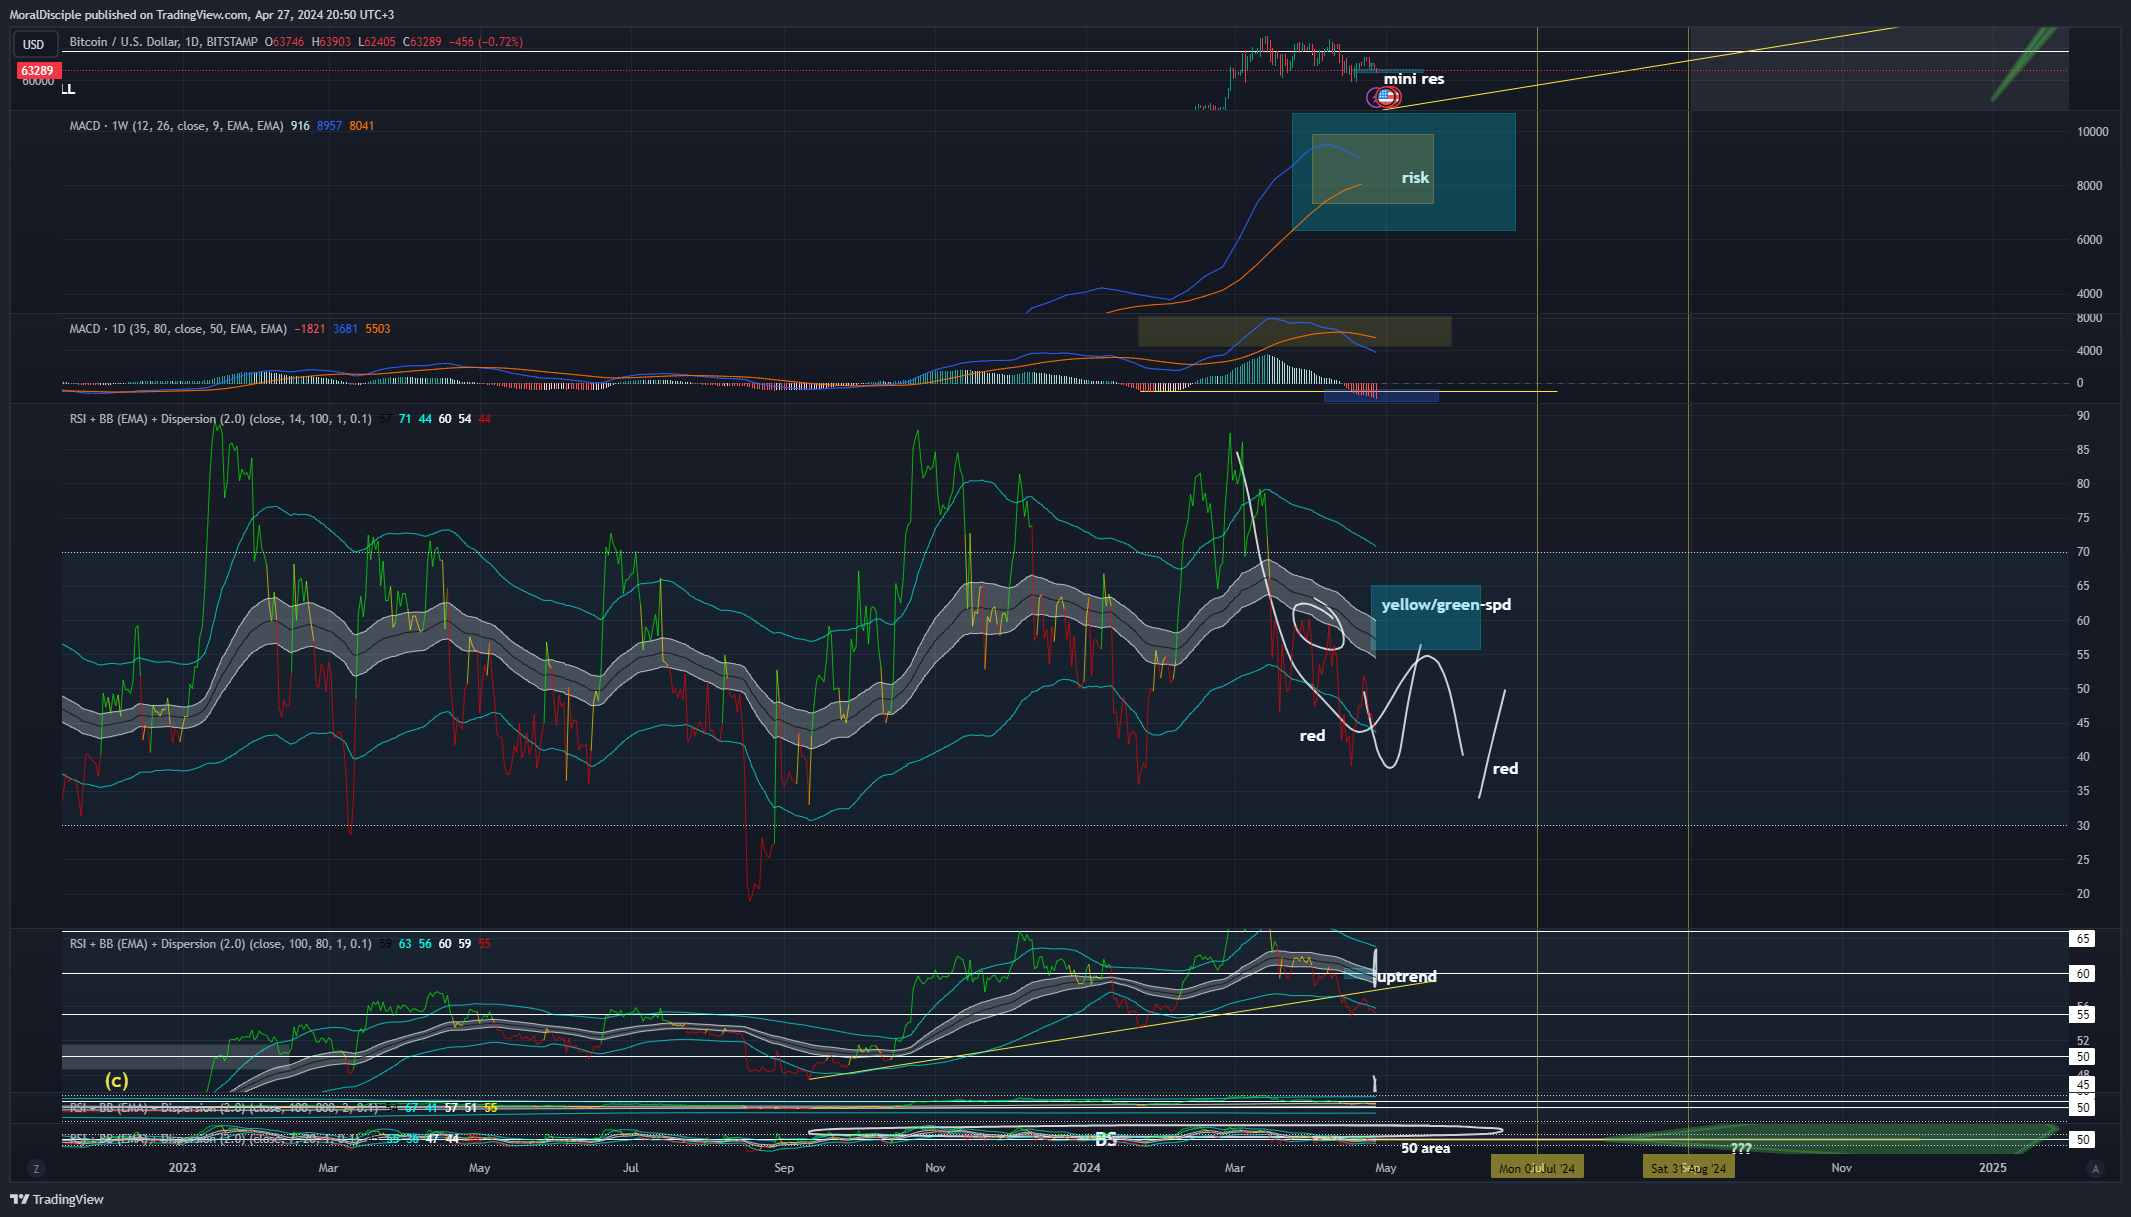
Task: Click the mini res annotation
Action: tap(1414, 79)
